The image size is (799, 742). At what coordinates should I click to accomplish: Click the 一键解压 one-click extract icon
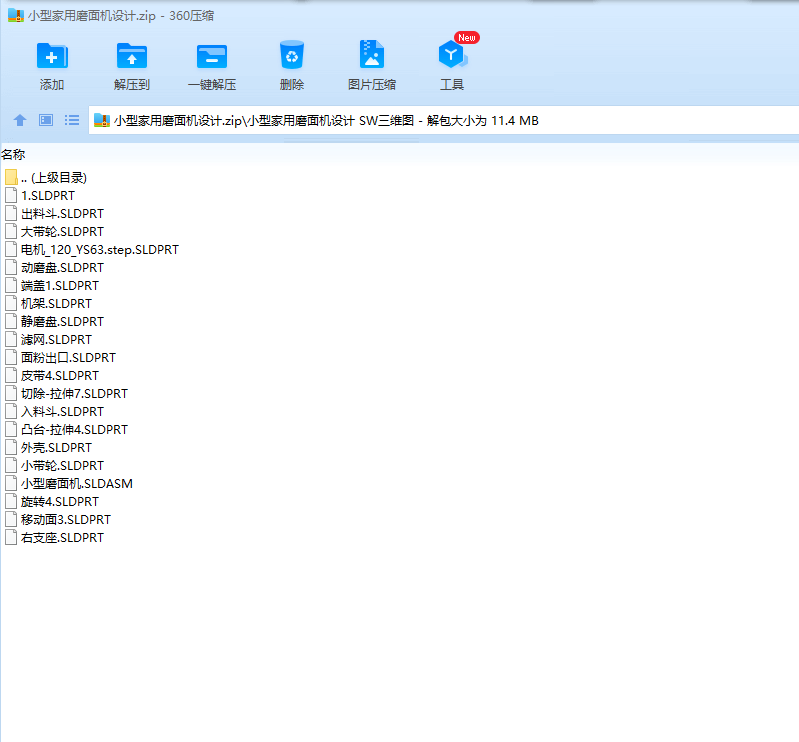211,56
